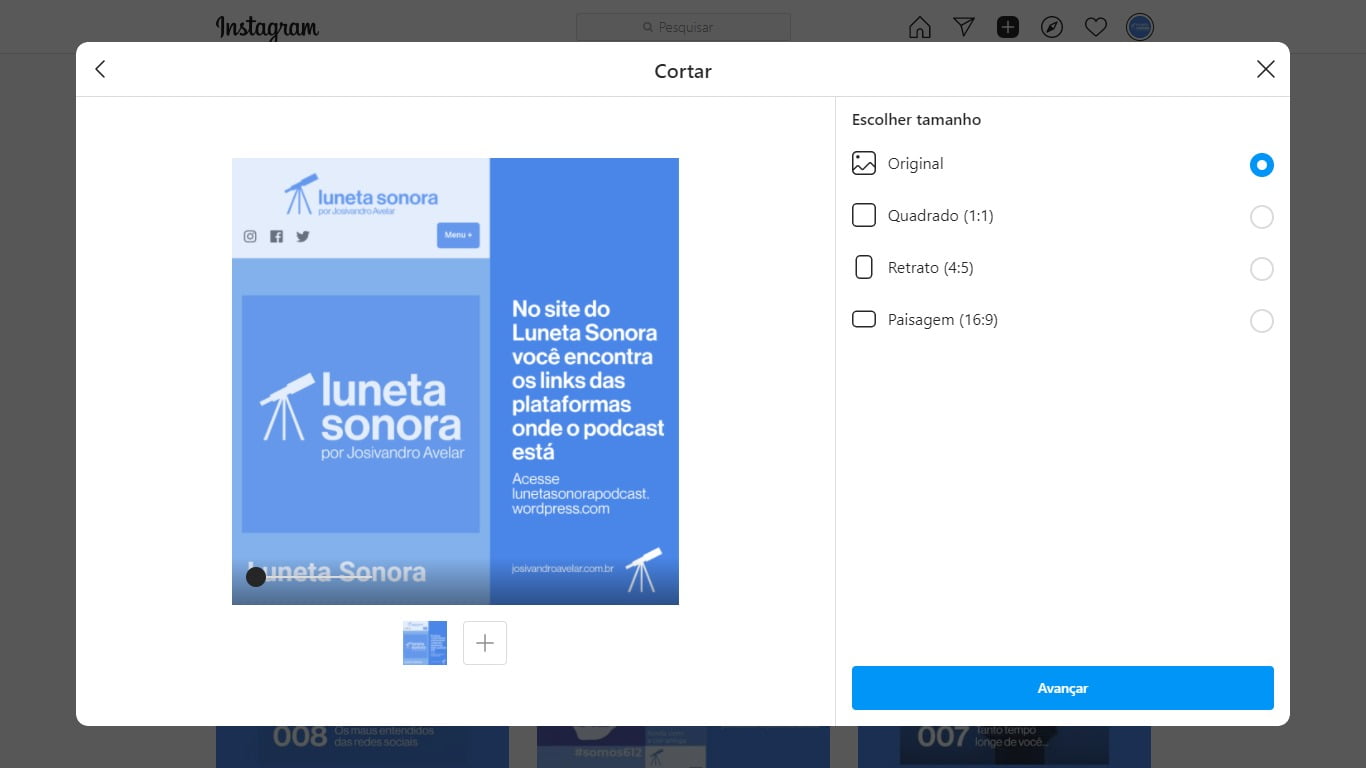Add another image with the plus tile
Screen dimensions: 1366x768
[x=485, y=643]
